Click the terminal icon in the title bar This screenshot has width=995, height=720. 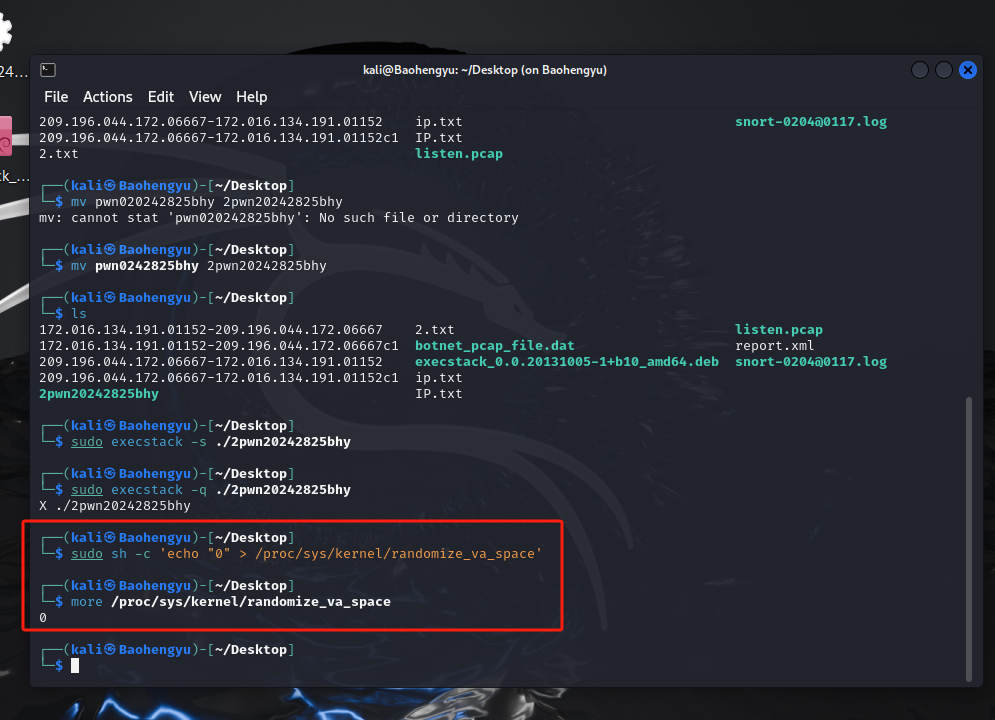(x=48, y=70)
